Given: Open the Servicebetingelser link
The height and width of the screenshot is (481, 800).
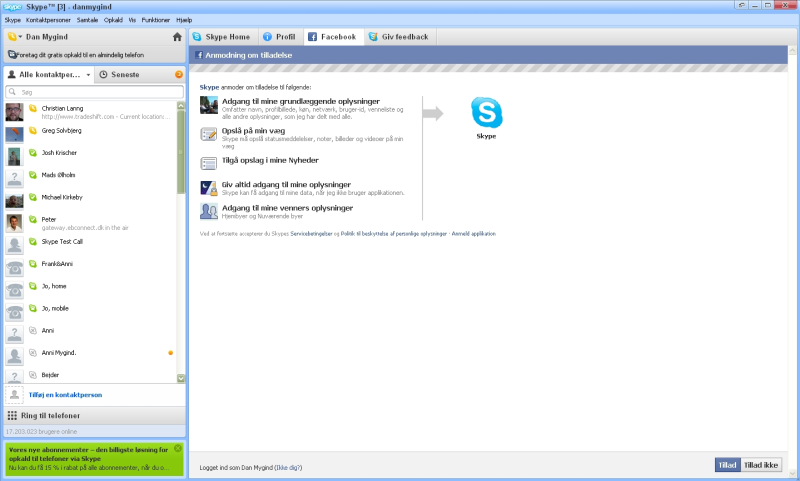Looking at the screenshot, I should click(x=311, y=234).
